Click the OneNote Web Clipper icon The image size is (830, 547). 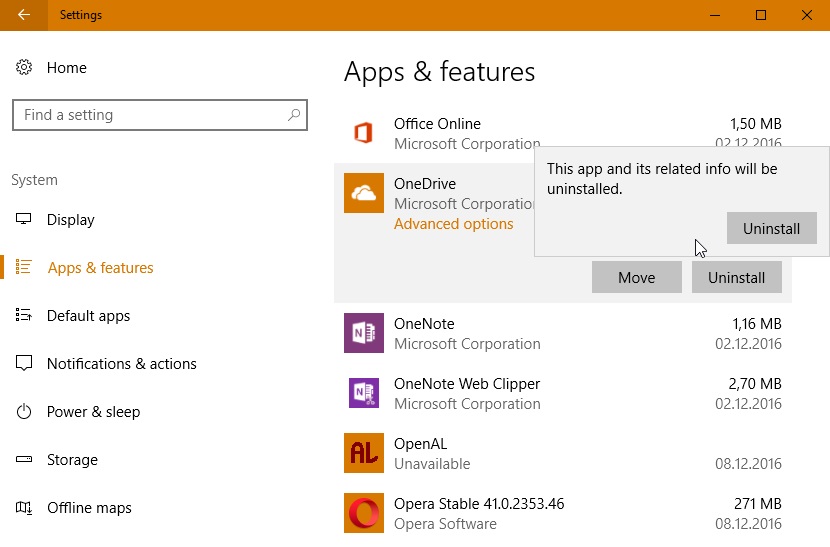pos(364,393)
